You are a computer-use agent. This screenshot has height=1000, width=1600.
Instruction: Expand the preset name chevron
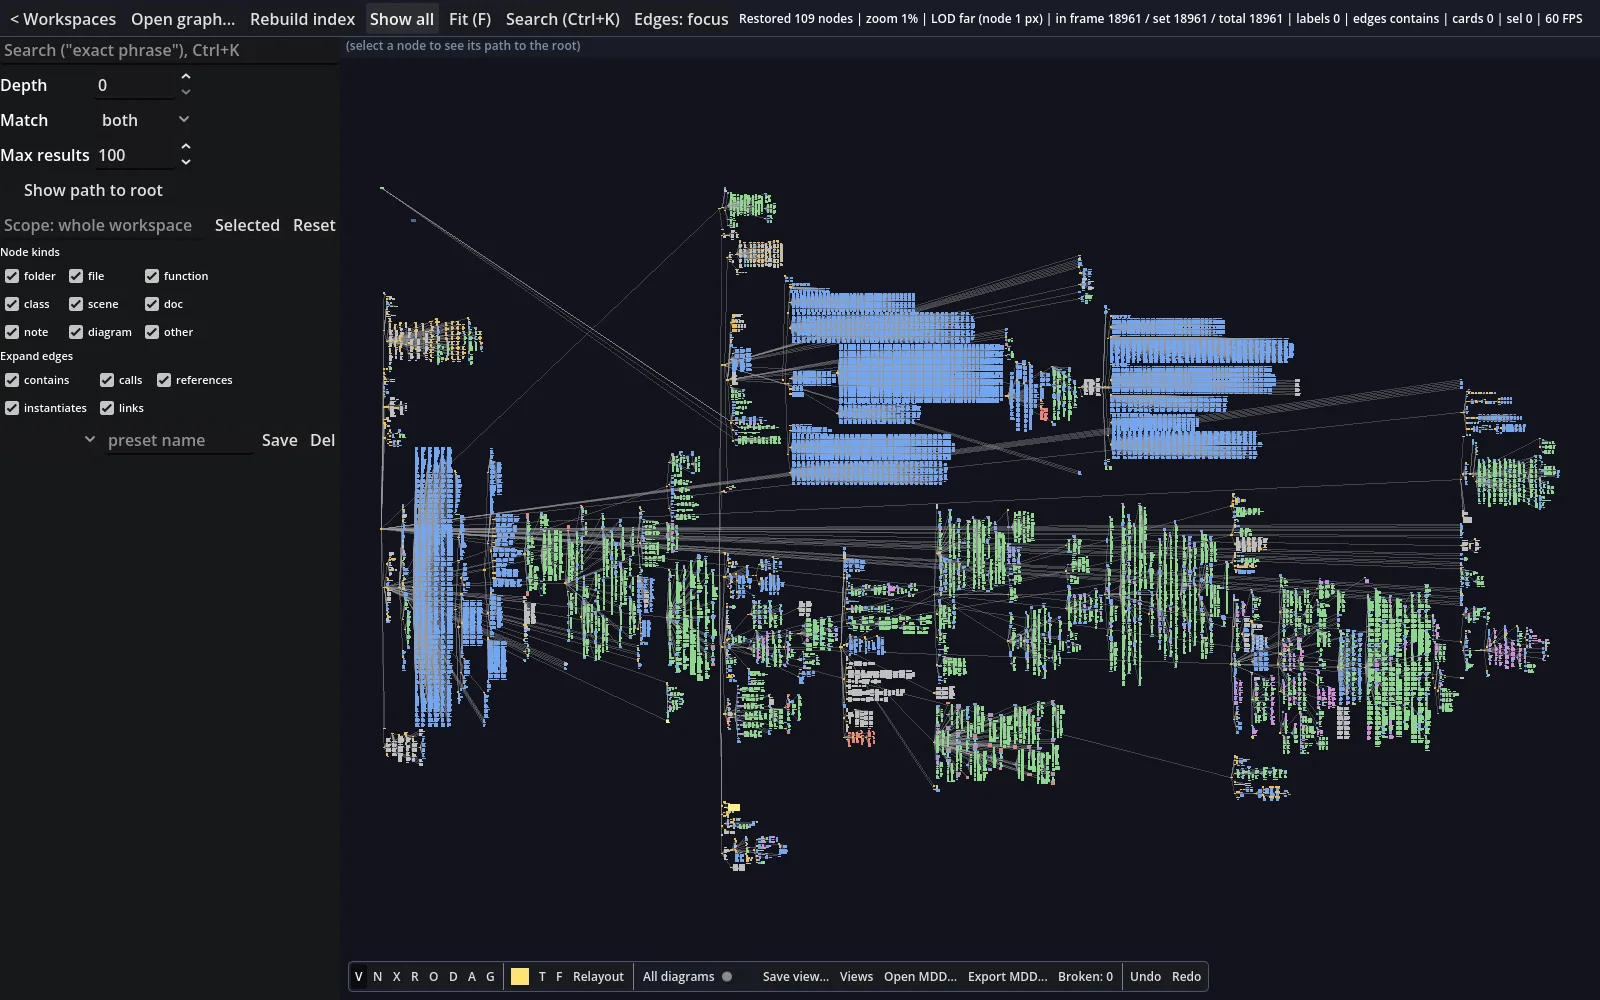[90, 439]
